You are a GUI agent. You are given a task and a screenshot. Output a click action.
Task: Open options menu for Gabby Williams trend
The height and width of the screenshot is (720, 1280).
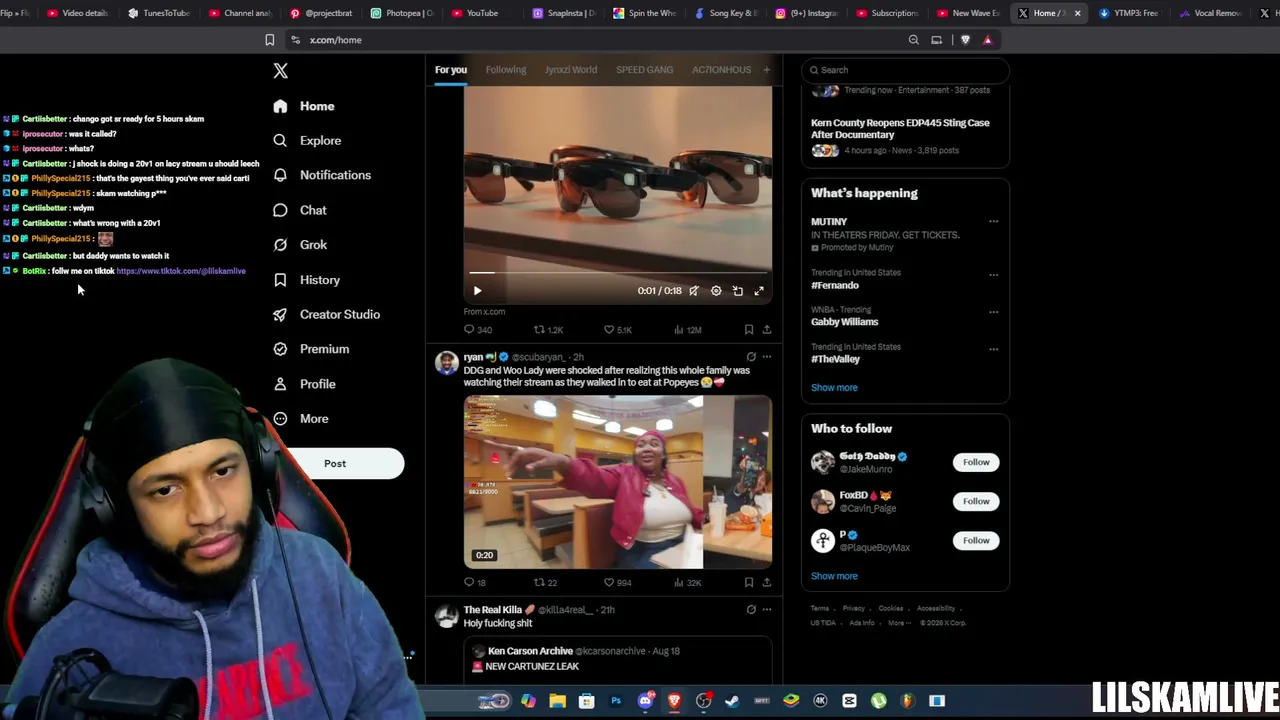click(x=993, y=312)
